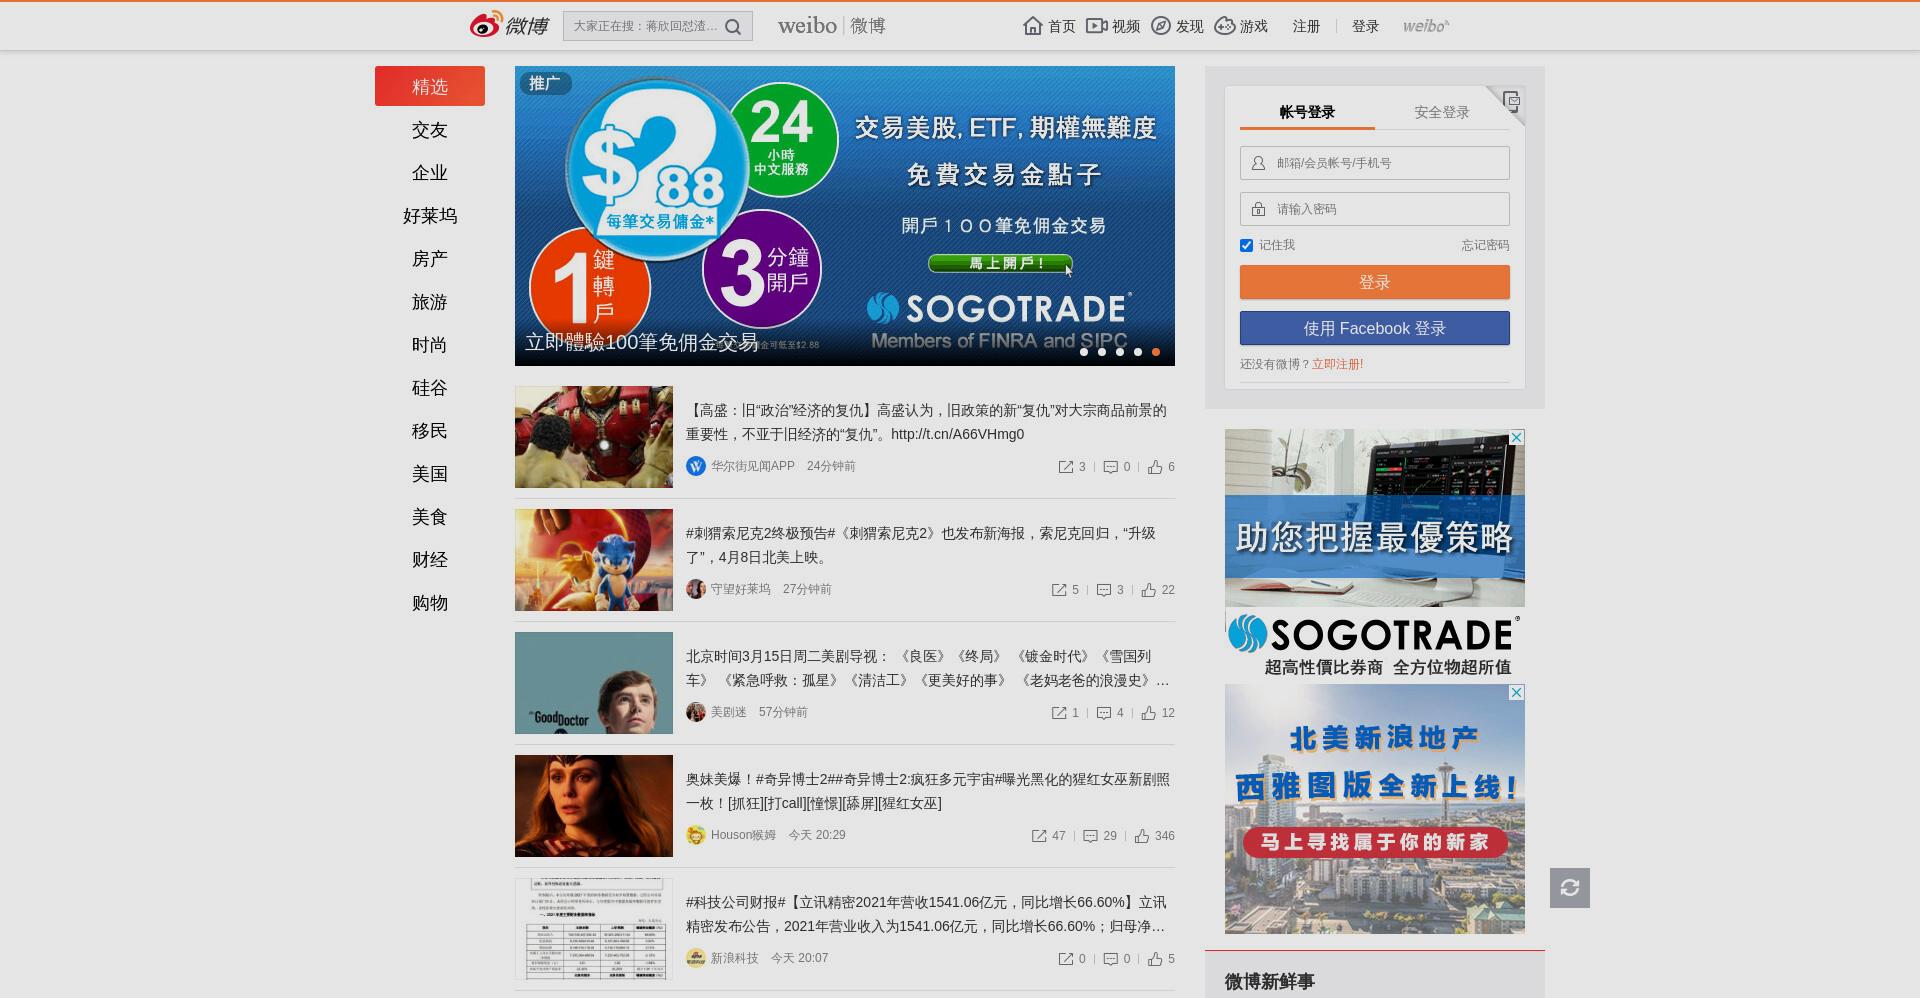
Task: Click Houson猴姆 author avatar
Action: tap(696, 835)
